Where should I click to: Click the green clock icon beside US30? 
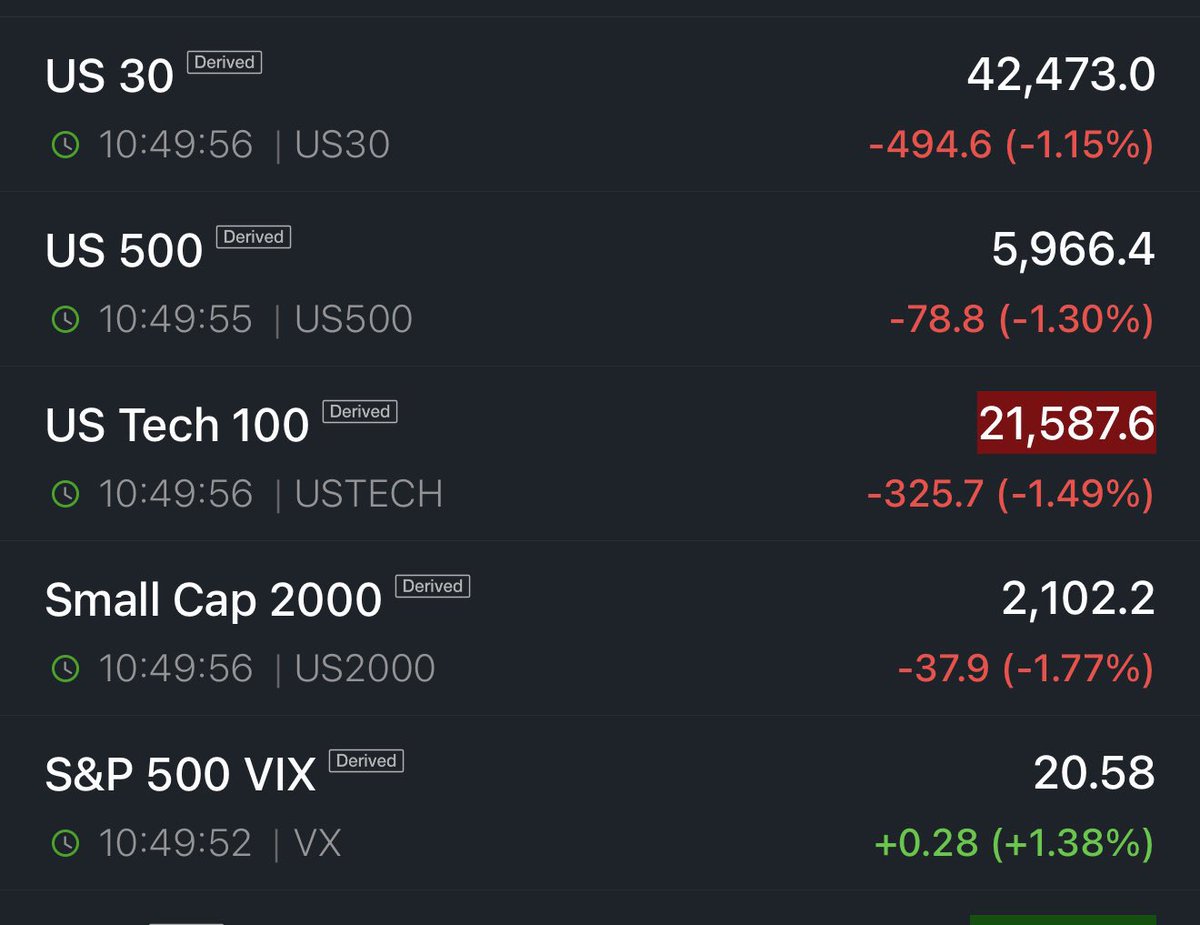(65, 145)
